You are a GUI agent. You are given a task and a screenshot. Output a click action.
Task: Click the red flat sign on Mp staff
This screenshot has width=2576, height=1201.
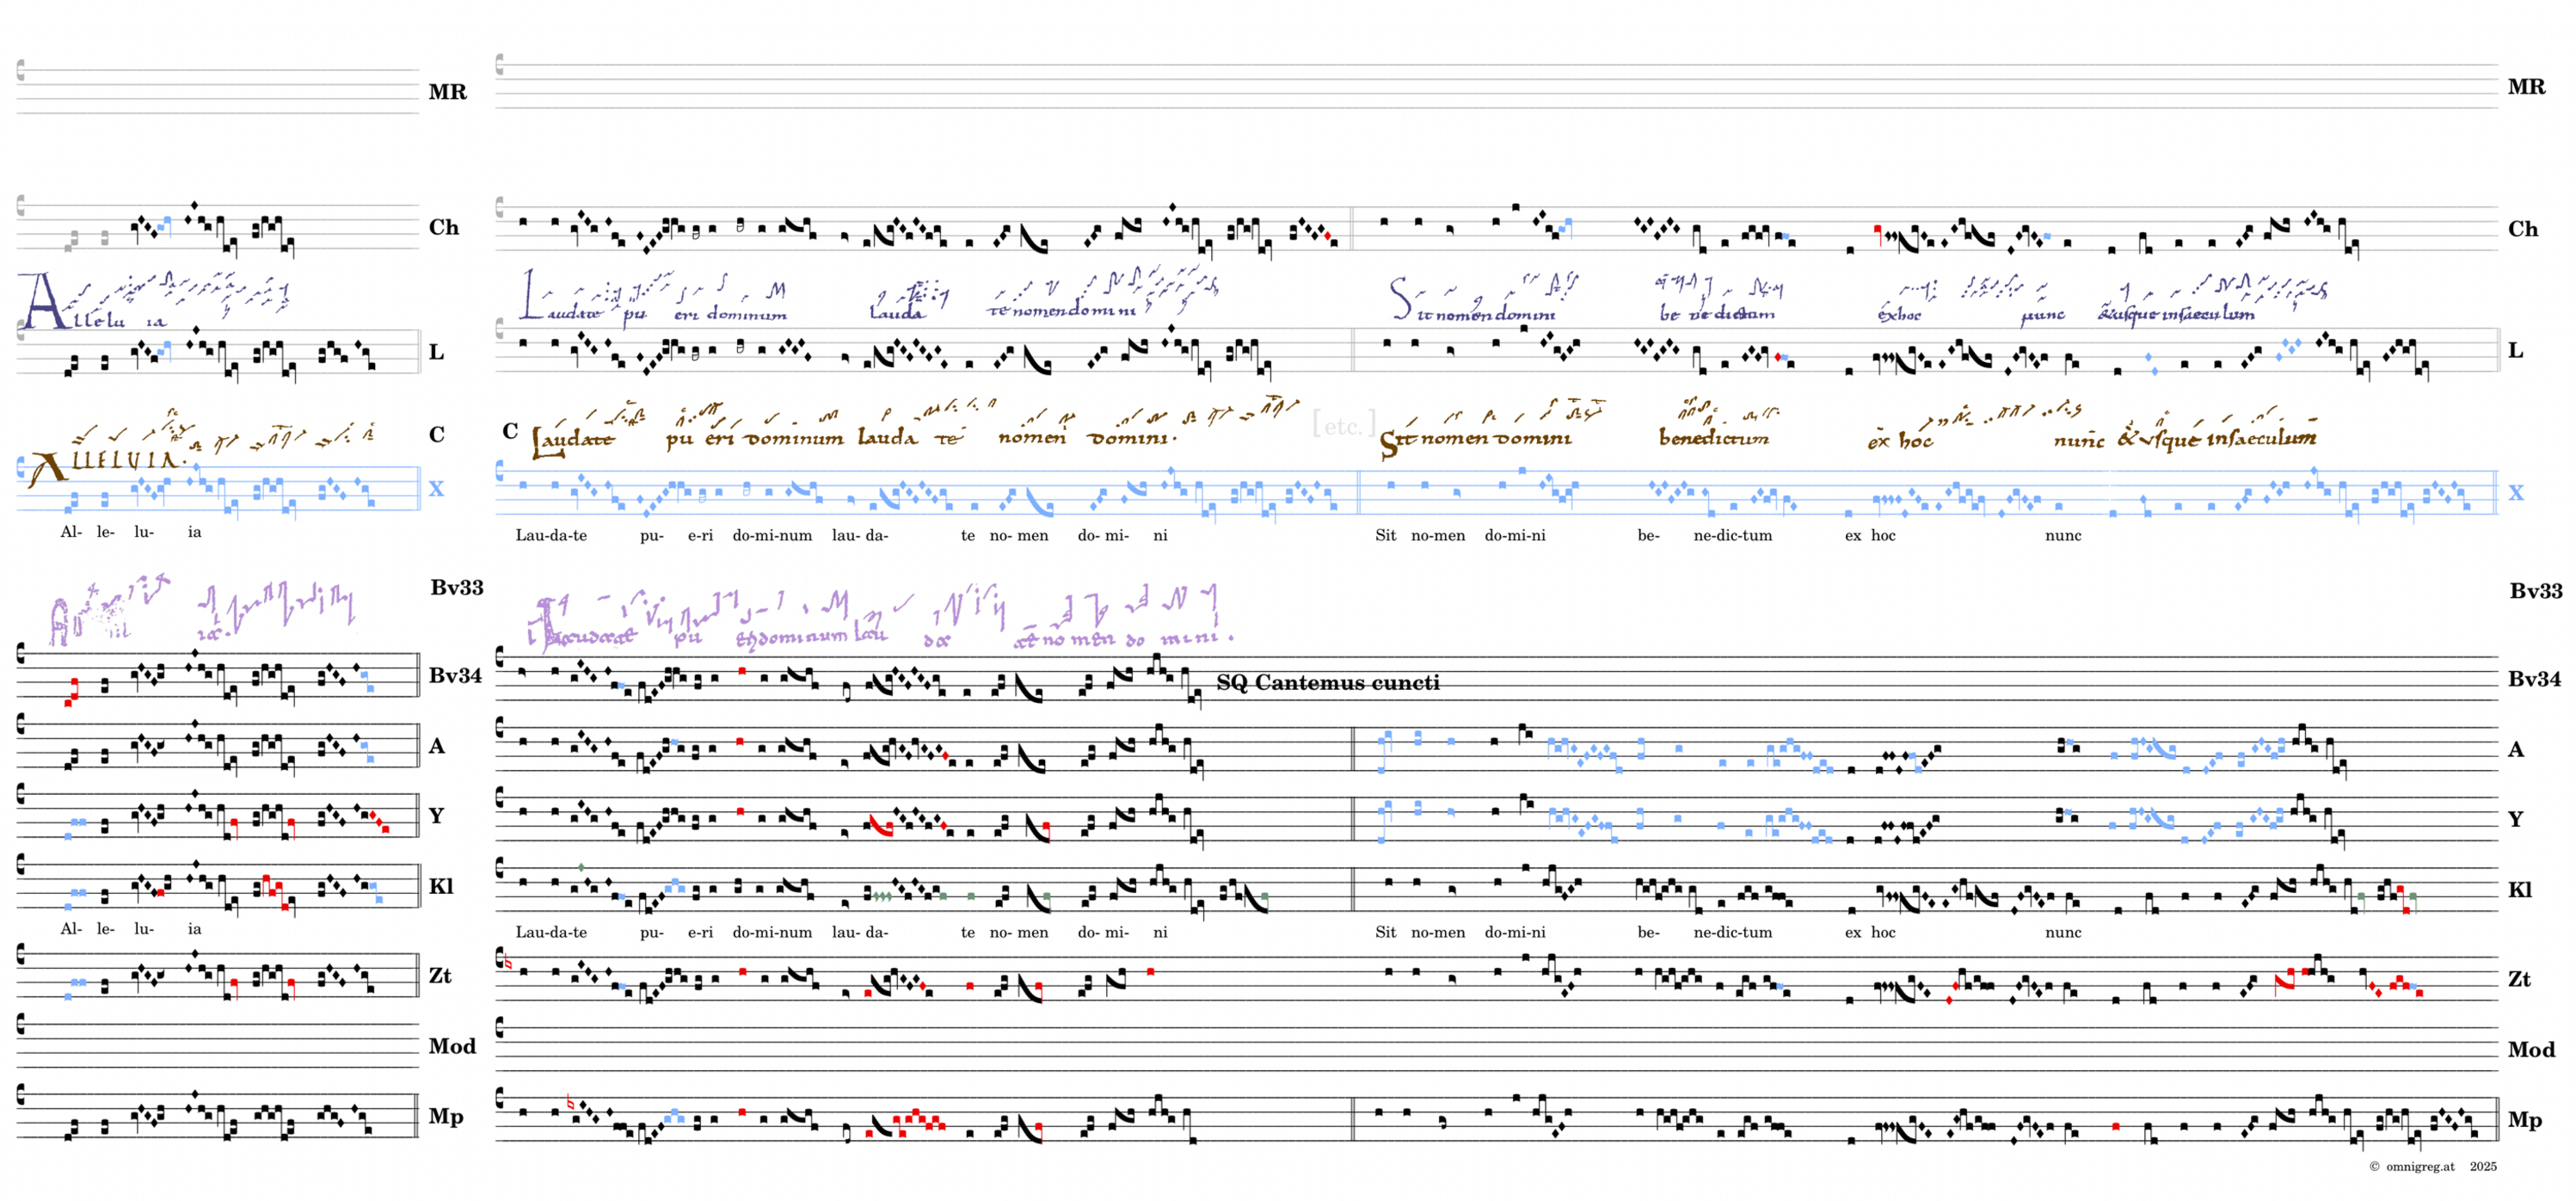(570, 1104)
